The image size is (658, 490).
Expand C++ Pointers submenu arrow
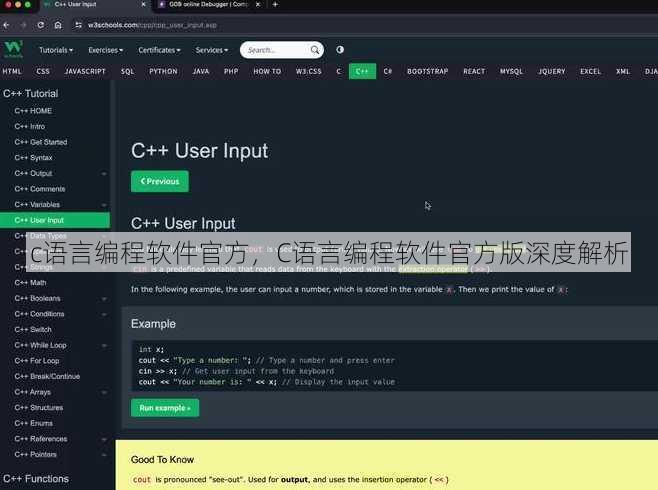point(104,455)
